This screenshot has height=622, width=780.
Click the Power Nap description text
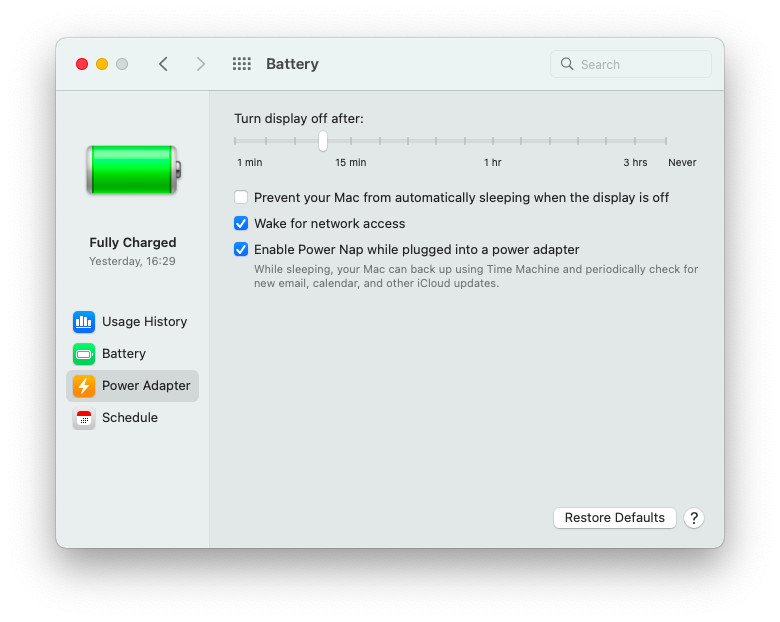[x=476, y=276]
